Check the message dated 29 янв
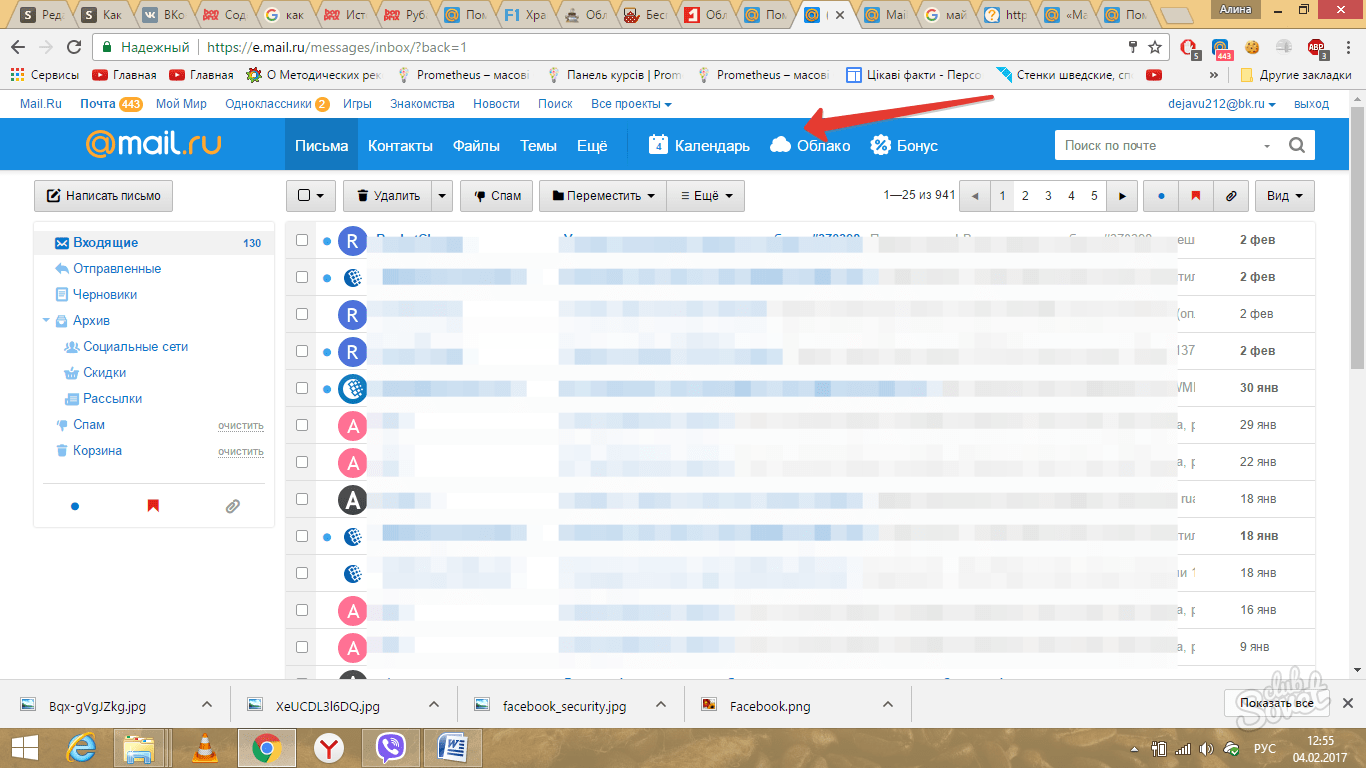This screenshot has height=768, width=1366. pyautogui.click(x=302, y=425)
